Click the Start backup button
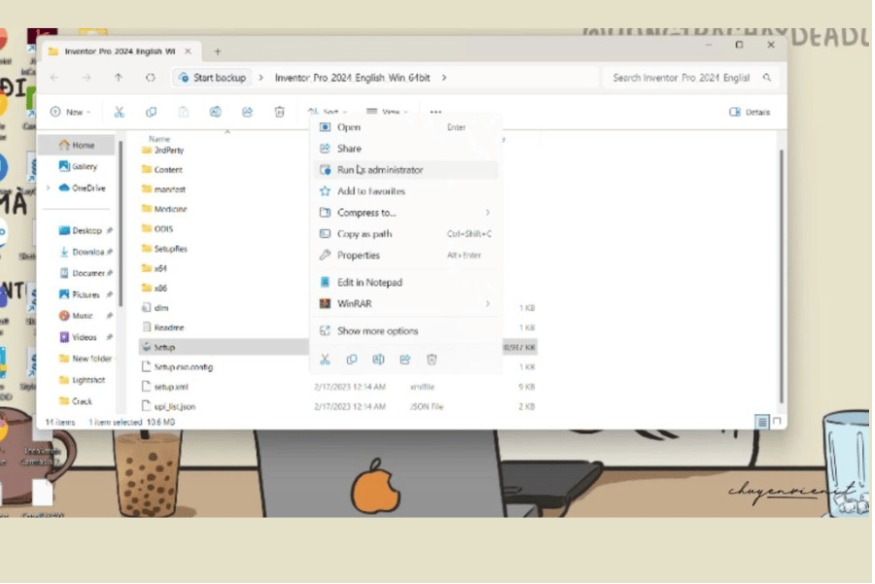 coord(212,77)
